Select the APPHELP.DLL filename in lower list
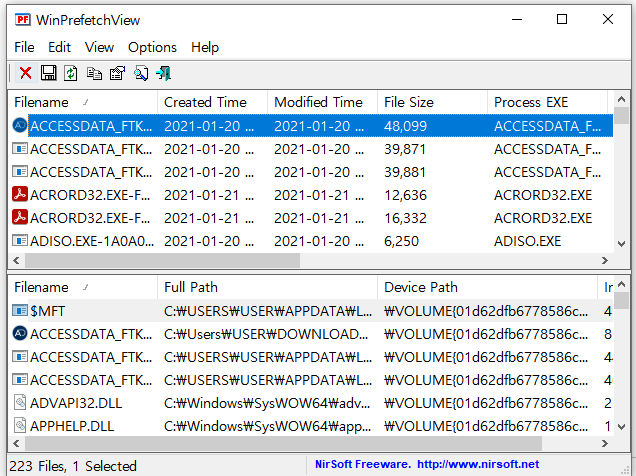The width and height of the screenshot is (636, 476). point(72,426)
